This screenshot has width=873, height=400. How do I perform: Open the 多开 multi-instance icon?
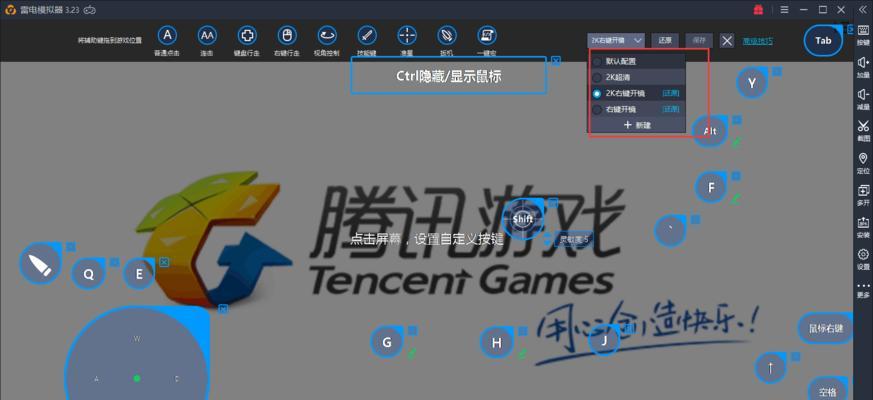[x=863, y=195]
